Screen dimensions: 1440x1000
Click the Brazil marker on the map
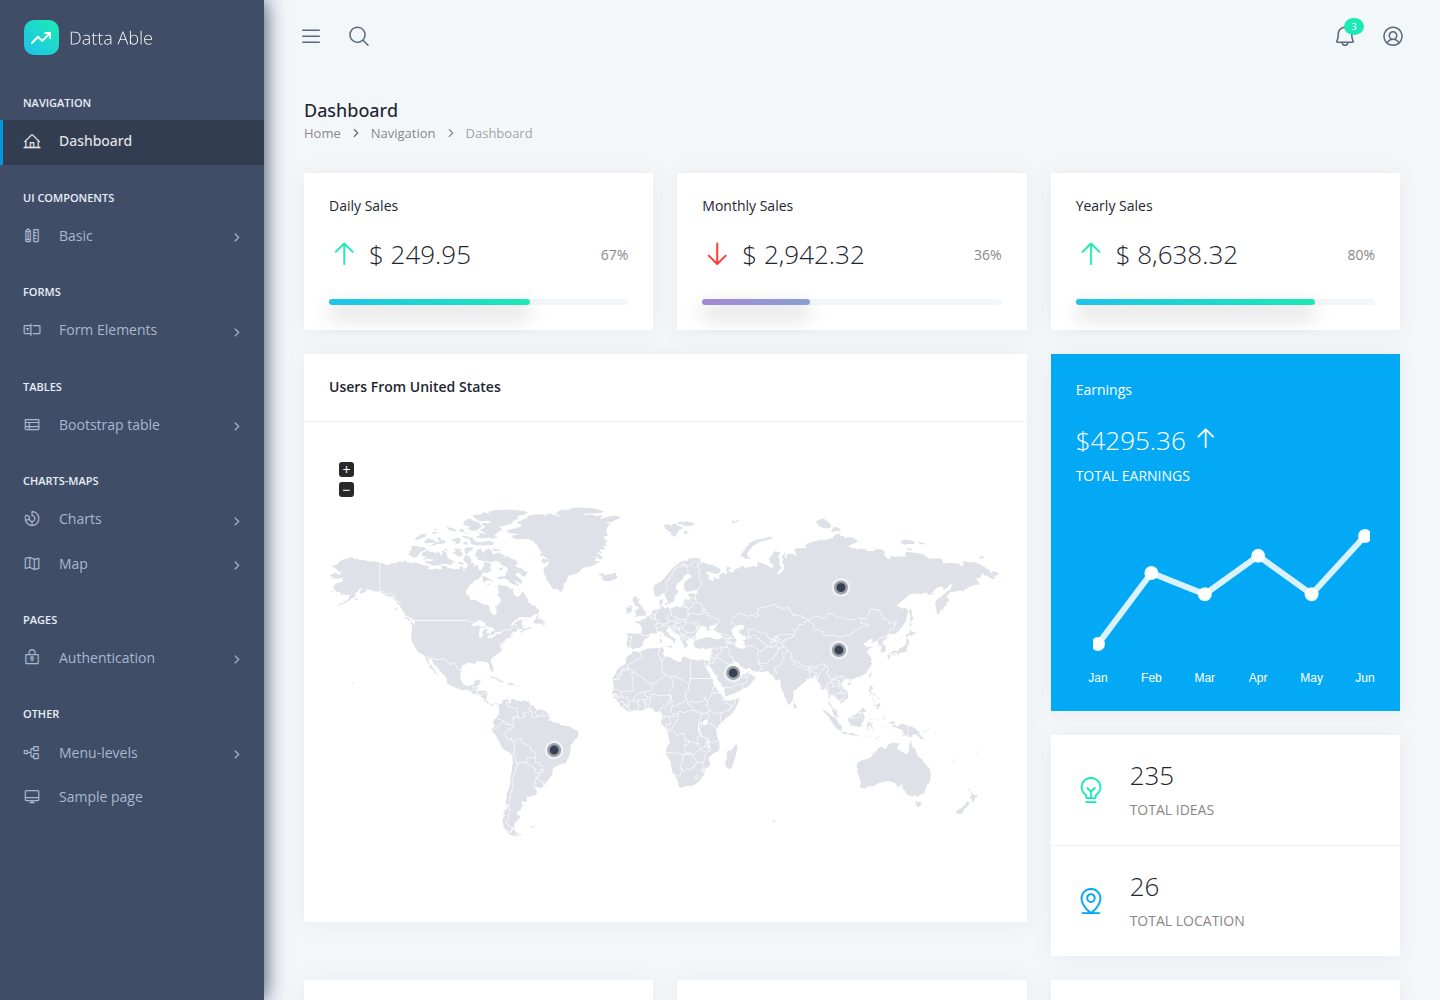554,750
